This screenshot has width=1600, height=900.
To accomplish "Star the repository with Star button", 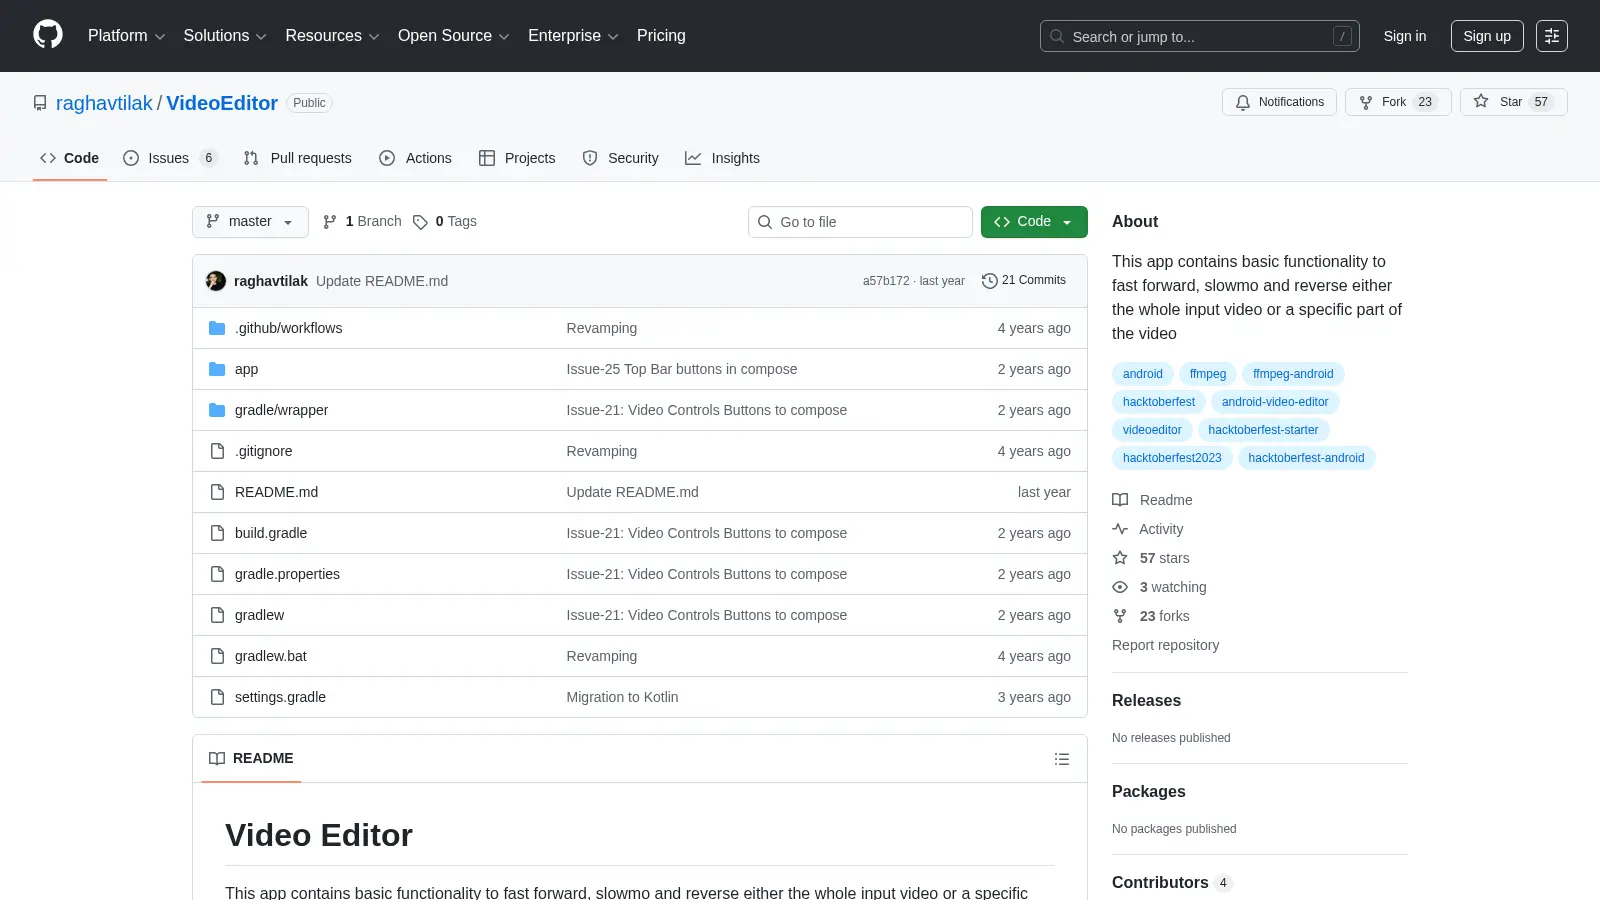I will coord(1514,102).
